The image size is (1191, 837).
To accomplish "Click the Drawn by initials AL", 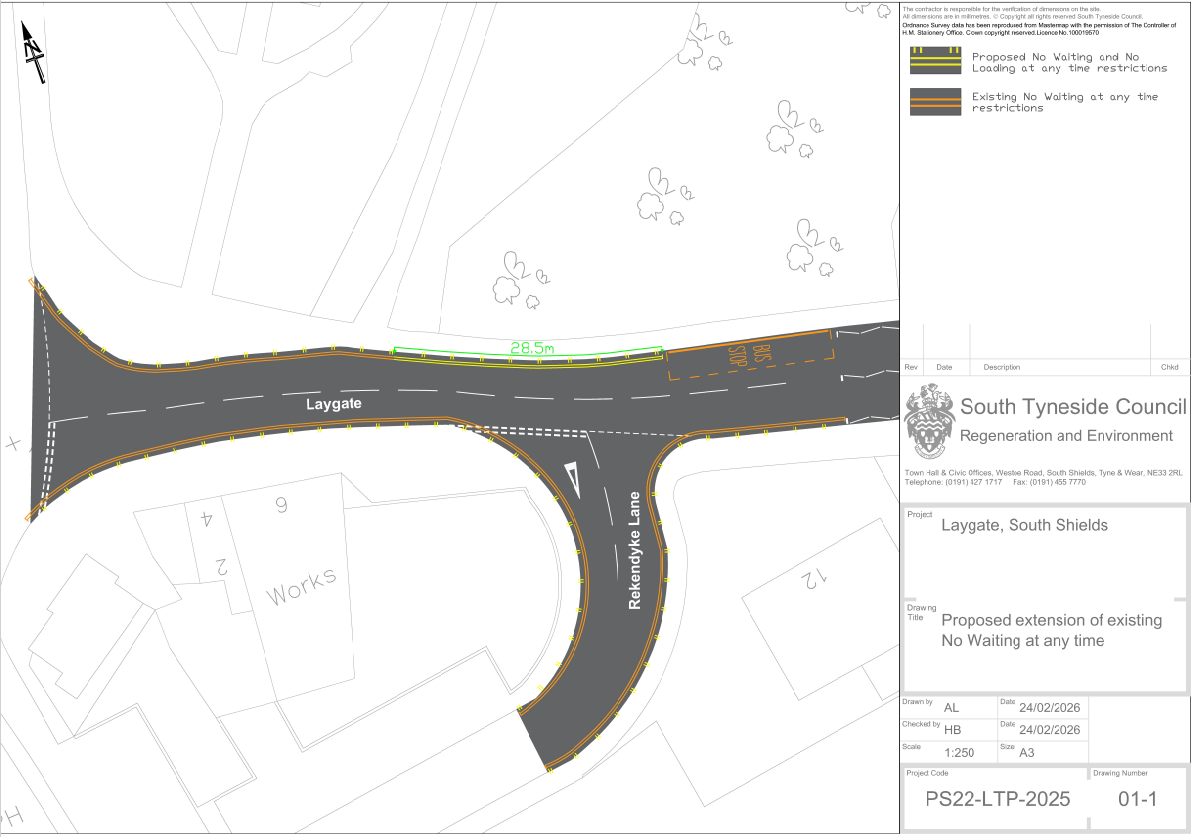I will coord(951,707).
